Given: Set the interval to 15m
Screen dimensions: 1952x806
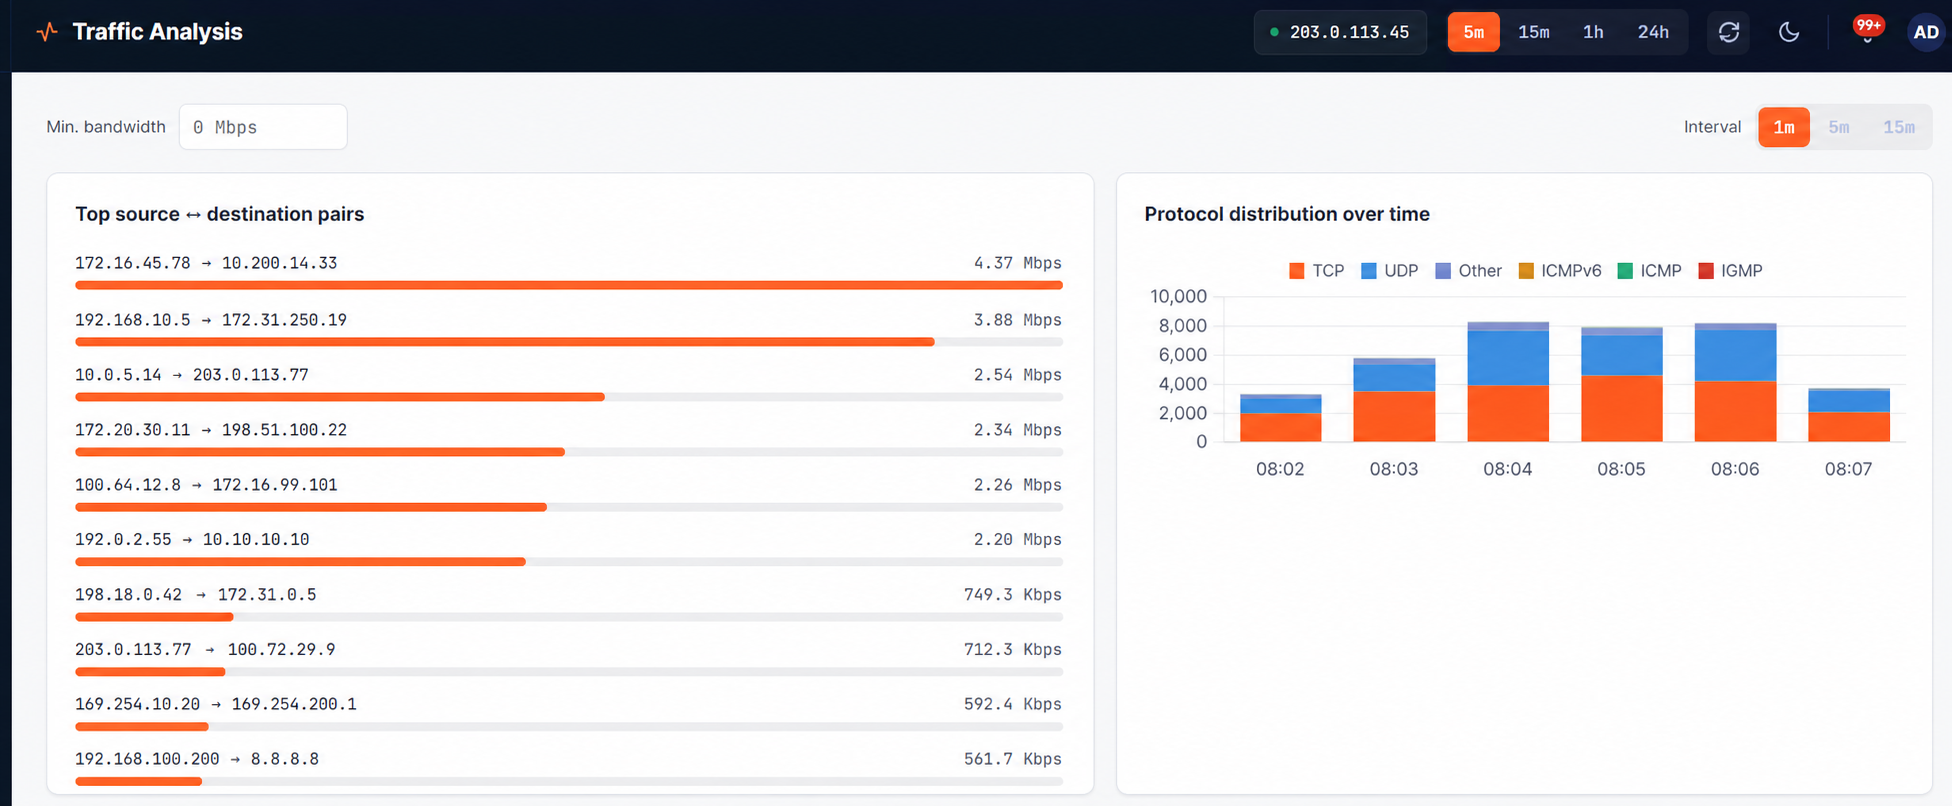Looking at the screenshot, I should click(1899, 127).
